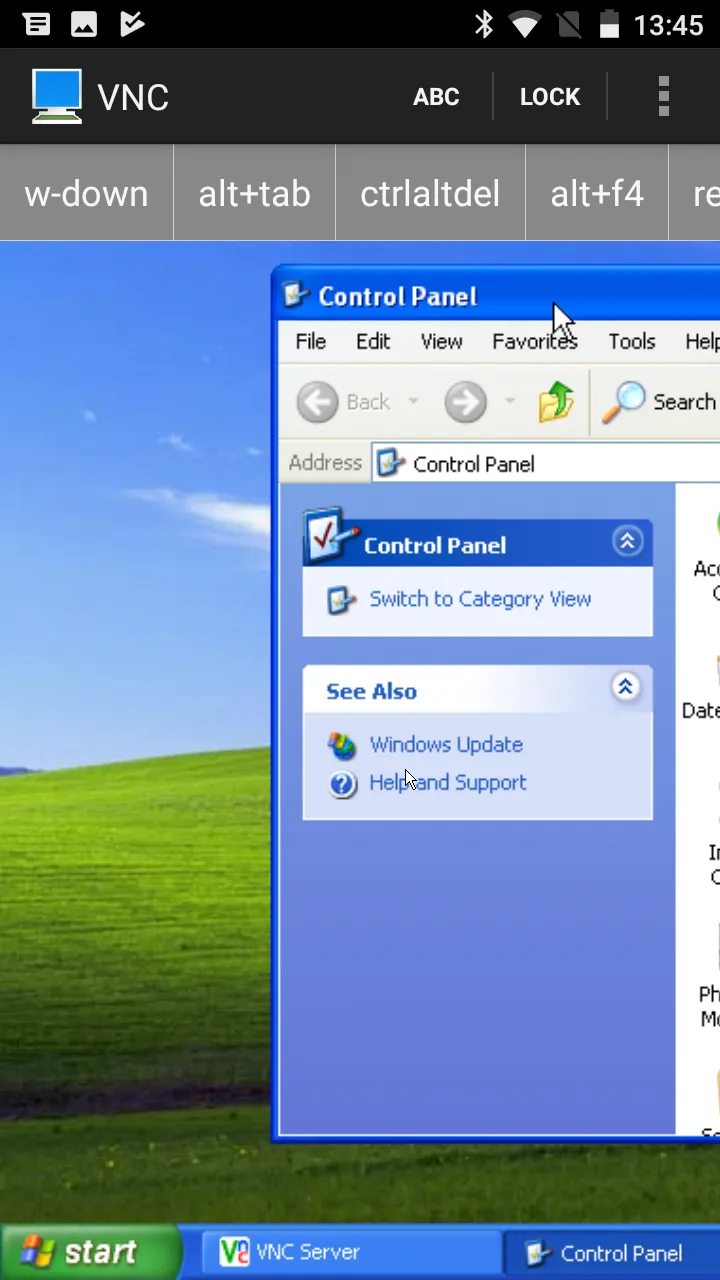Image resolution: width=720 pixels, height=1280 pixels.
Task: Collapse the See Also pane section
Action: 626,688
